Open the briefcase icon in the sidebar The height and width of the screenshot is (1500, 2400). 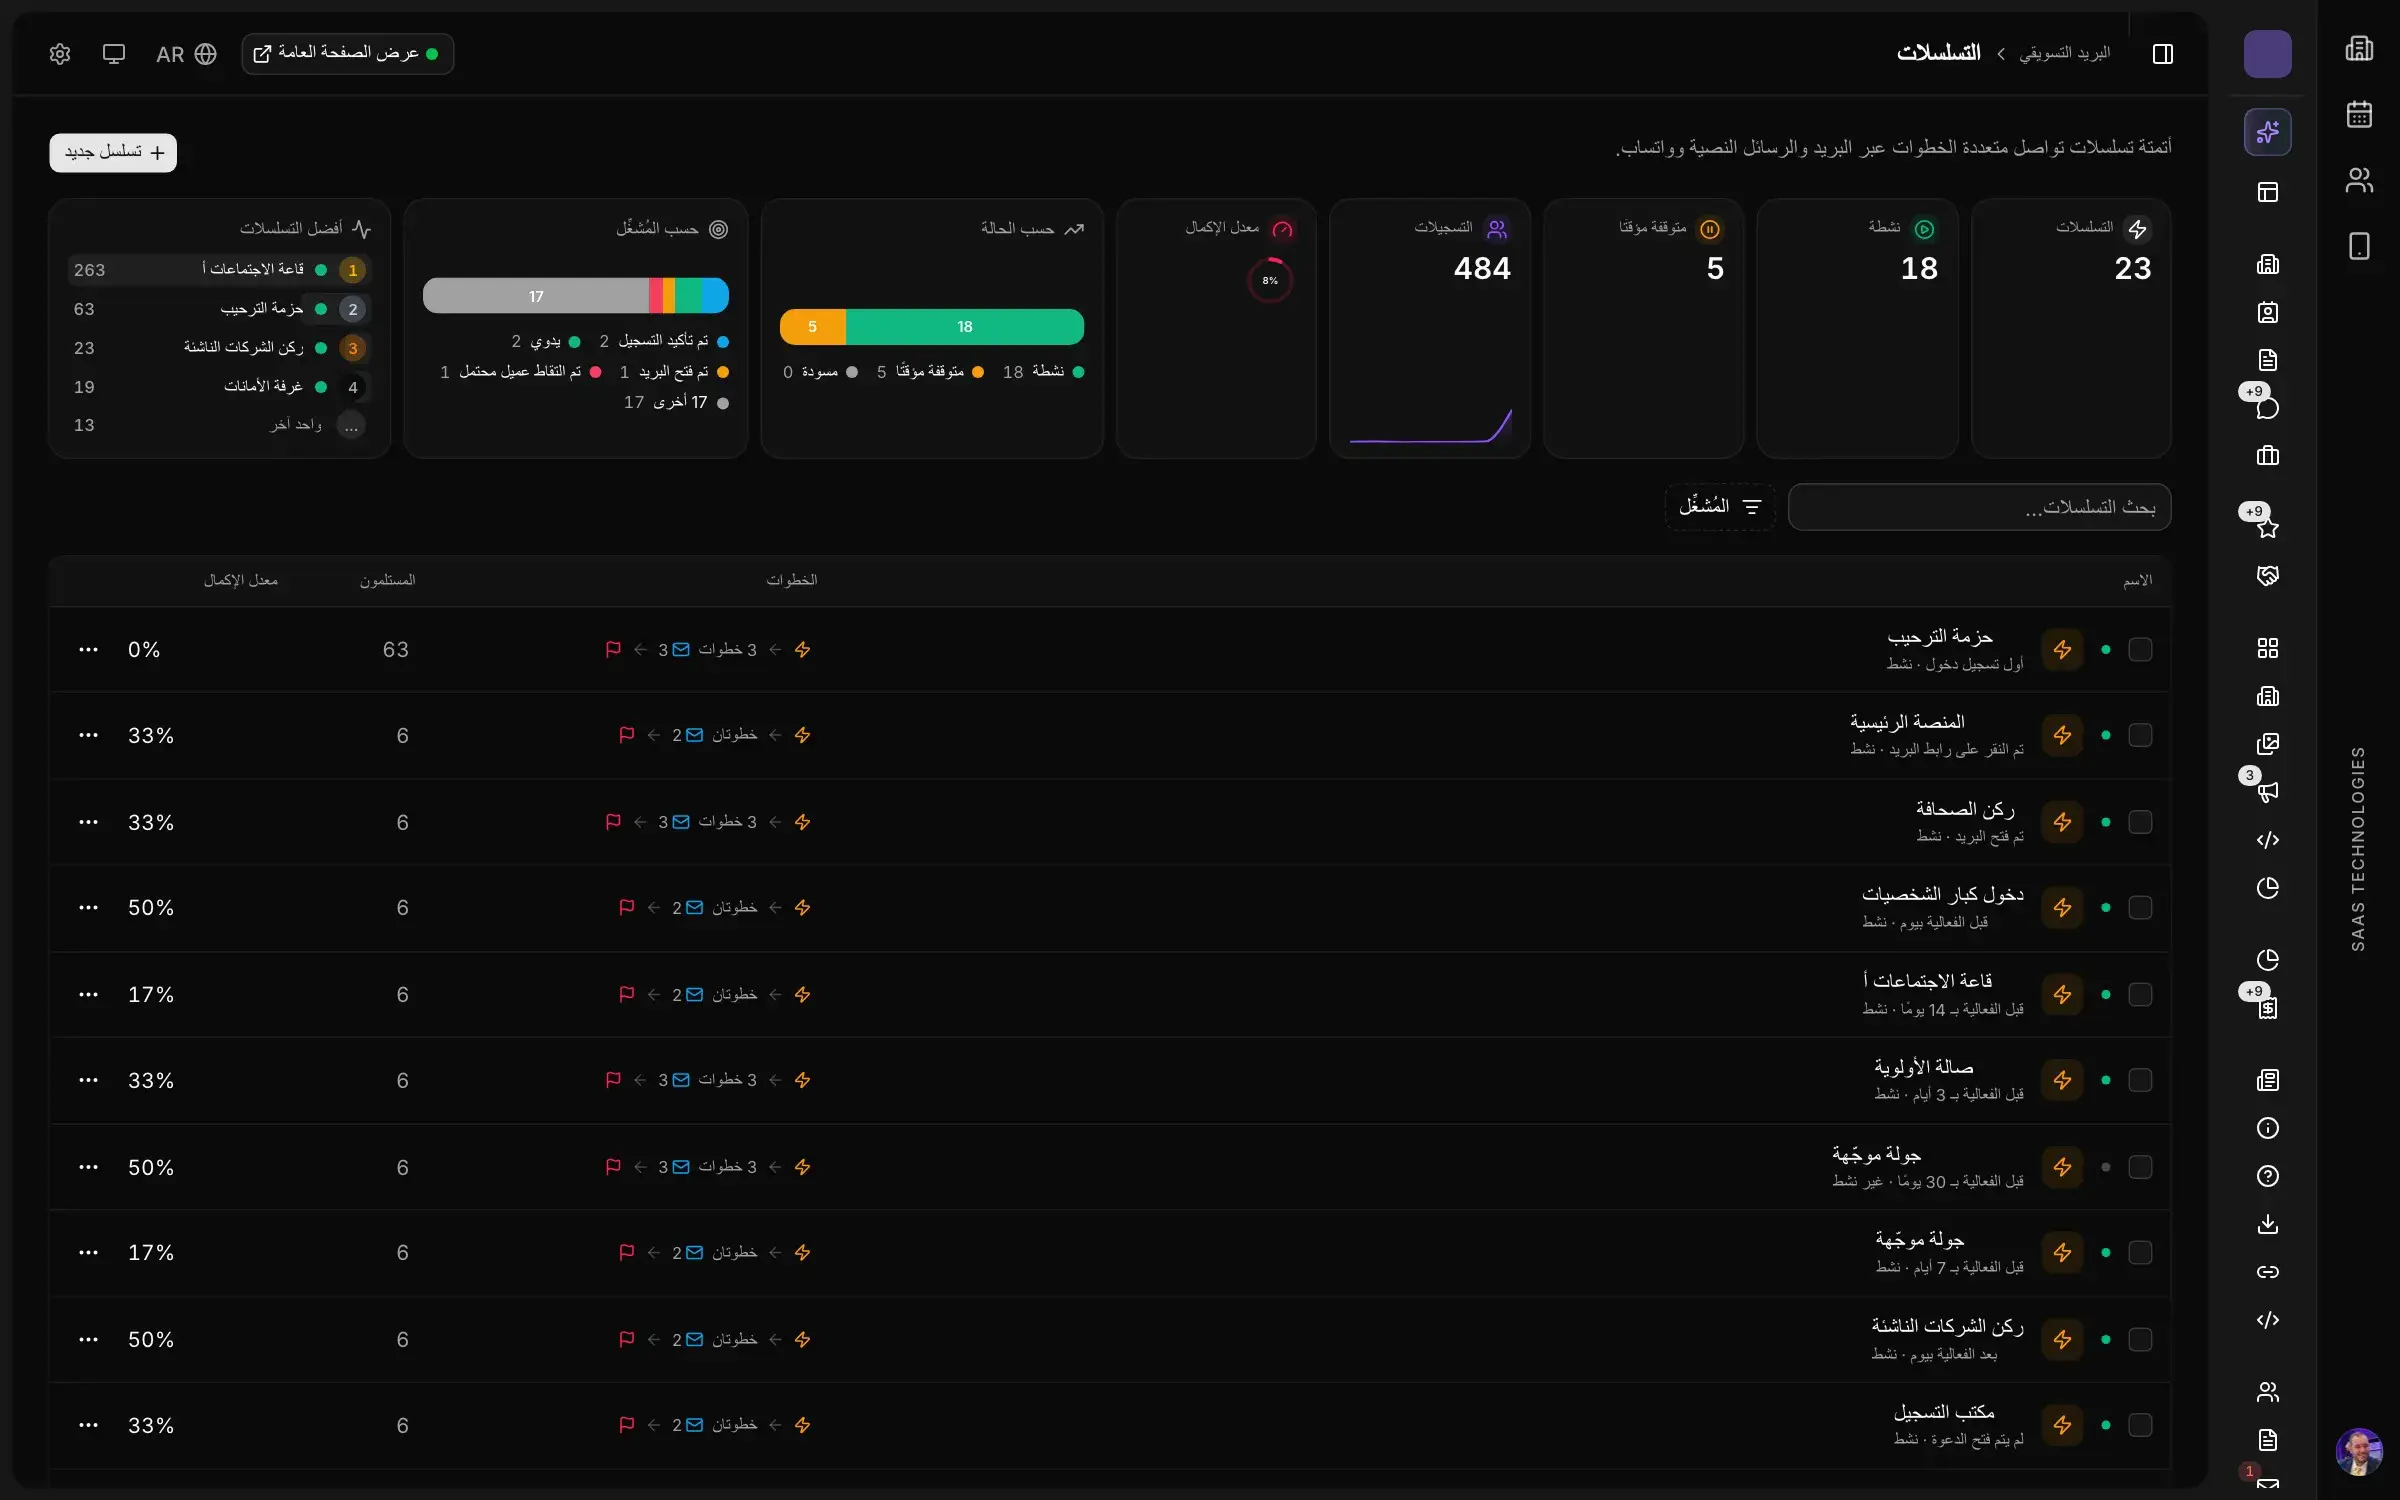[x=2267, y=456]
